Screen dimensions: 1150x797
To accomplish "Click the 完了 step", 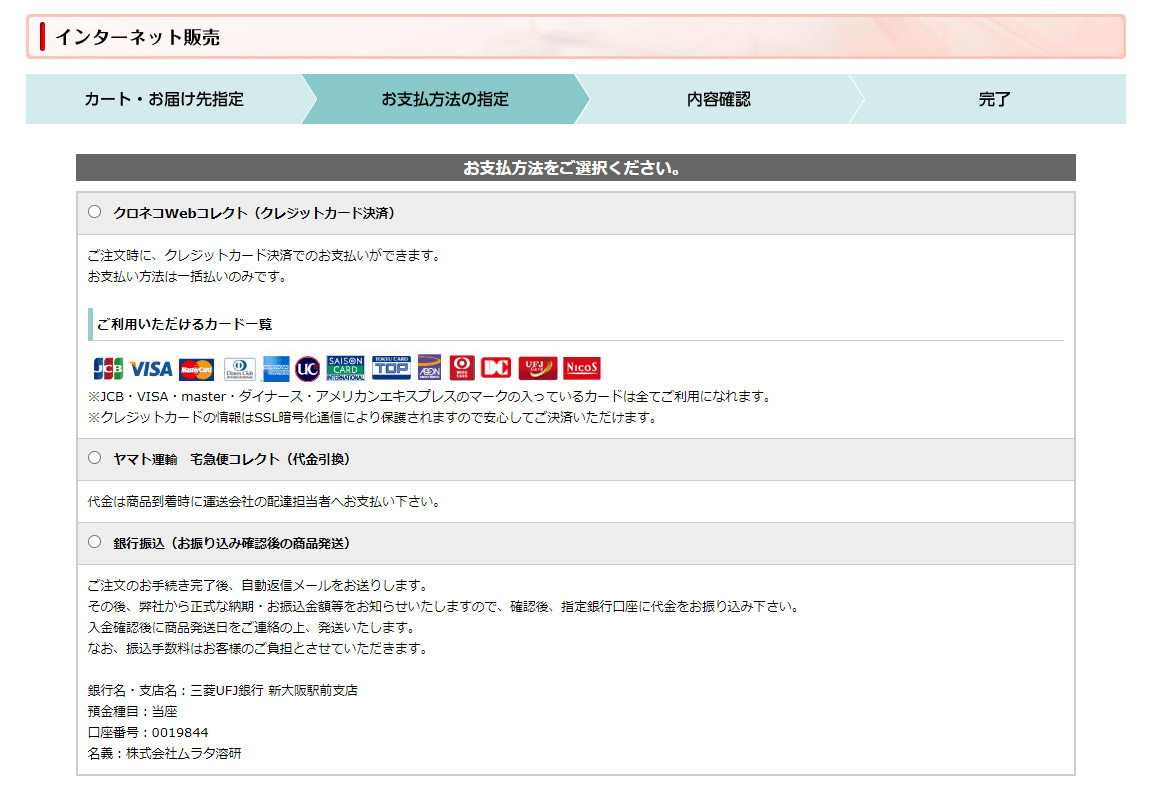I will (x=995, y=99).
